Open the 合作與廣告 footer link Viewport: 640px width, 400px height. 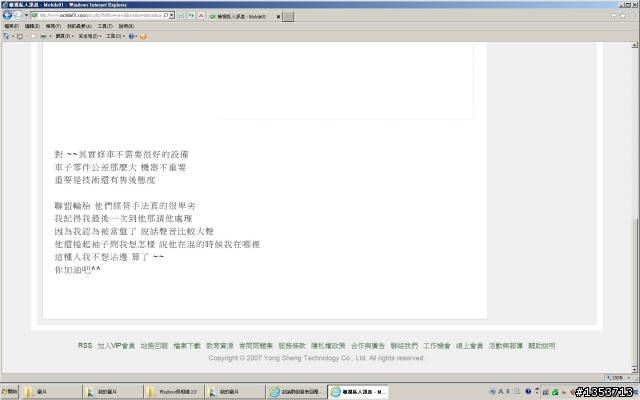368,346
